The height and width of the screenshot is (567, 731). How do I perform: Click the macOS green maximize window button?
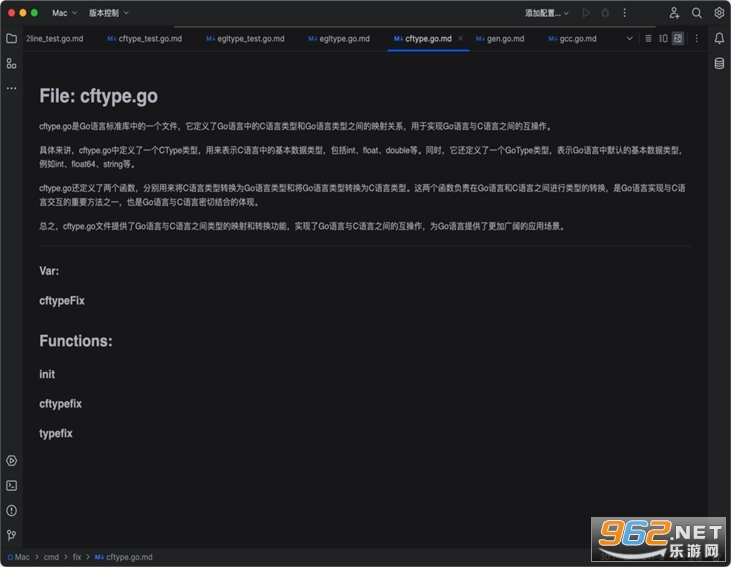[34, 13]
